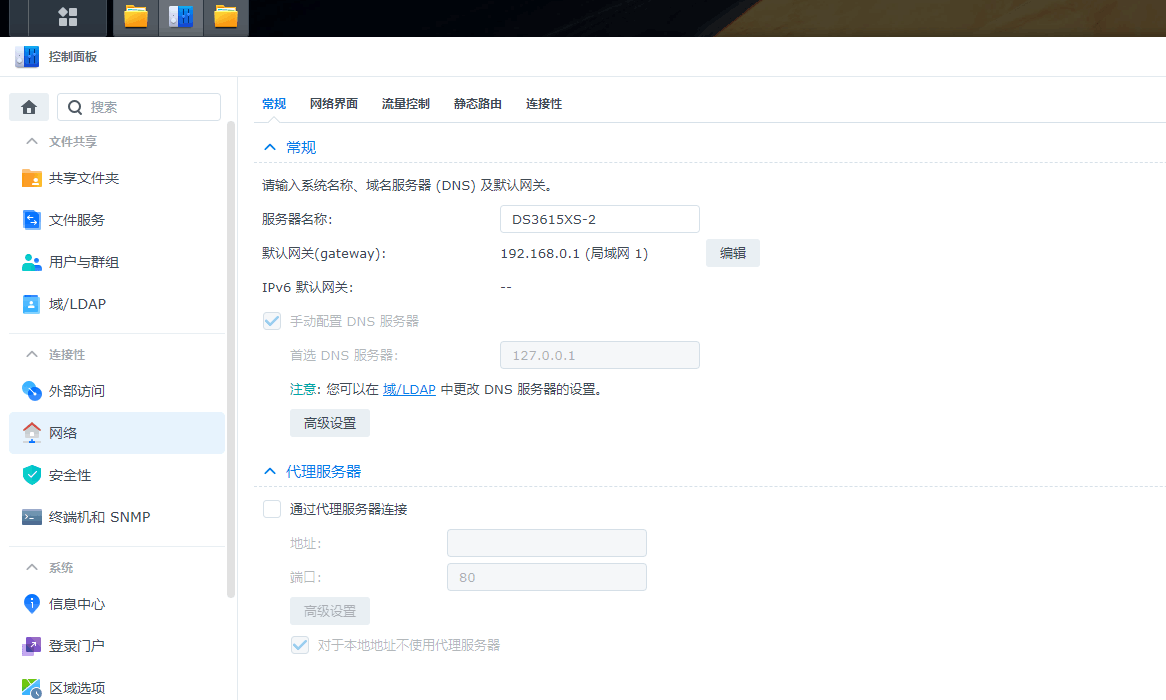Switch to 网络界面 (Network Interface) tab
1166x700 pixels.
click(x=333, y=104)
